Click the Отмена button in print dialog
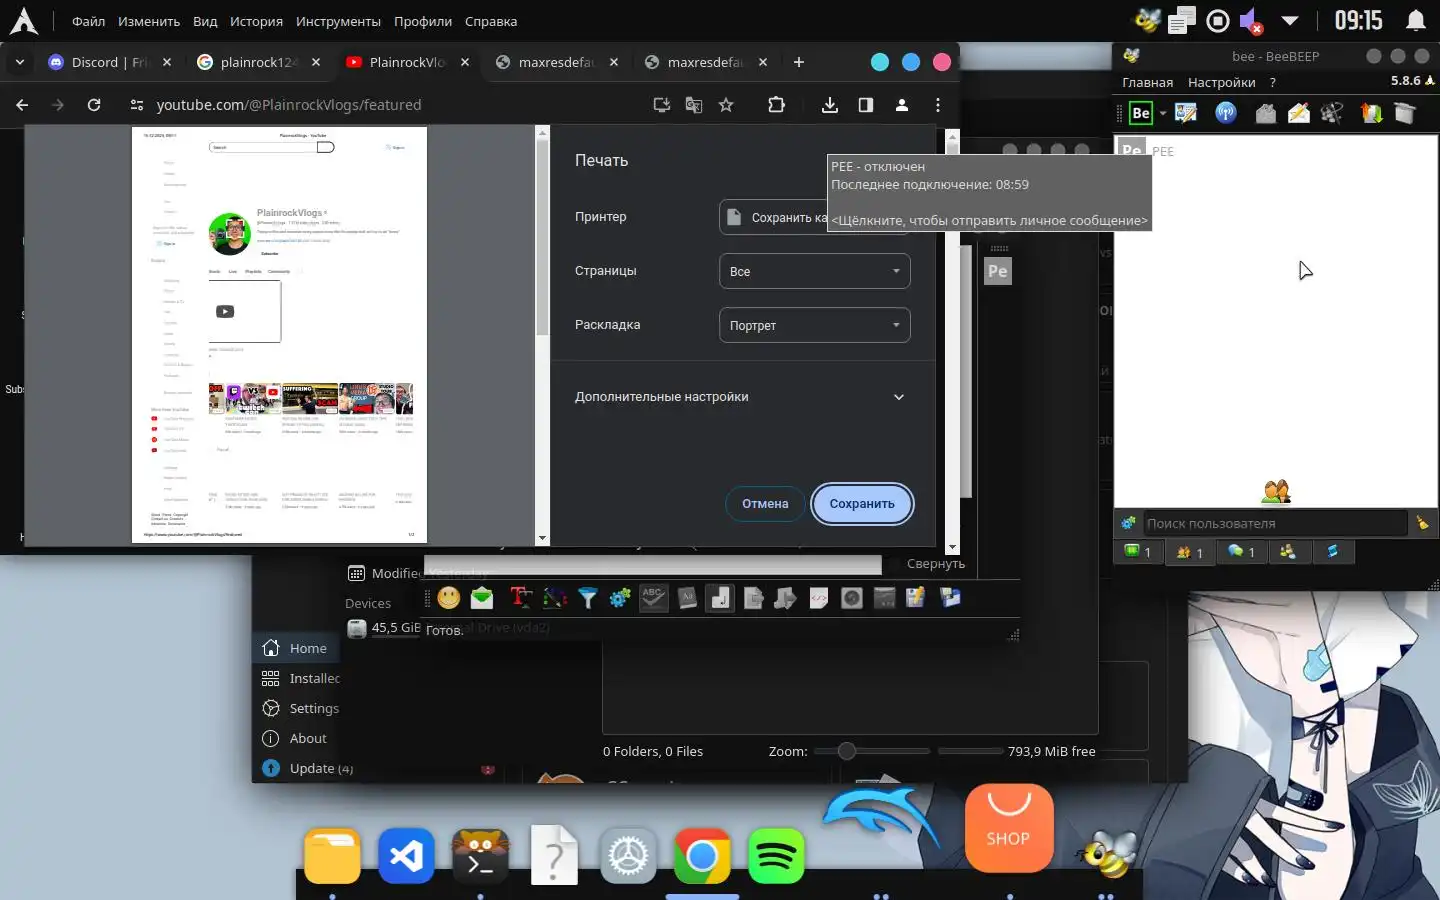The height and width of the screenshot is (900, 1440). (765, 504)
